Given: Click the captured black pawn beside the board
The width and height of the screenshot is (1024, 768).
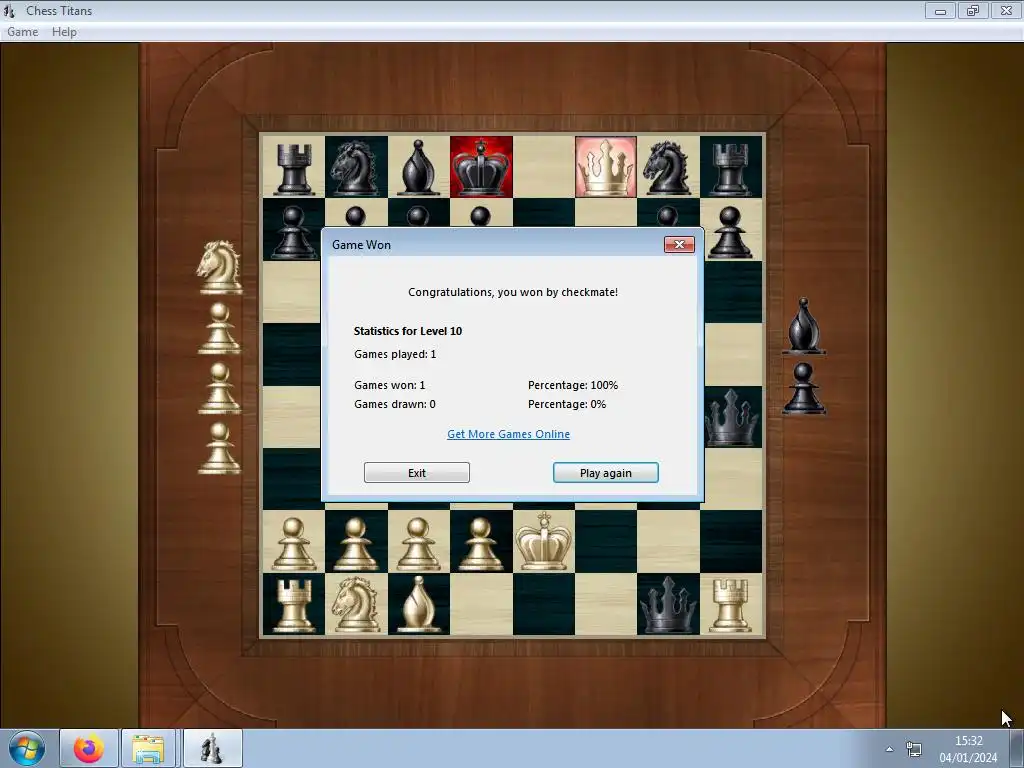Looking at the screenshot, I should tap(803, 389).
